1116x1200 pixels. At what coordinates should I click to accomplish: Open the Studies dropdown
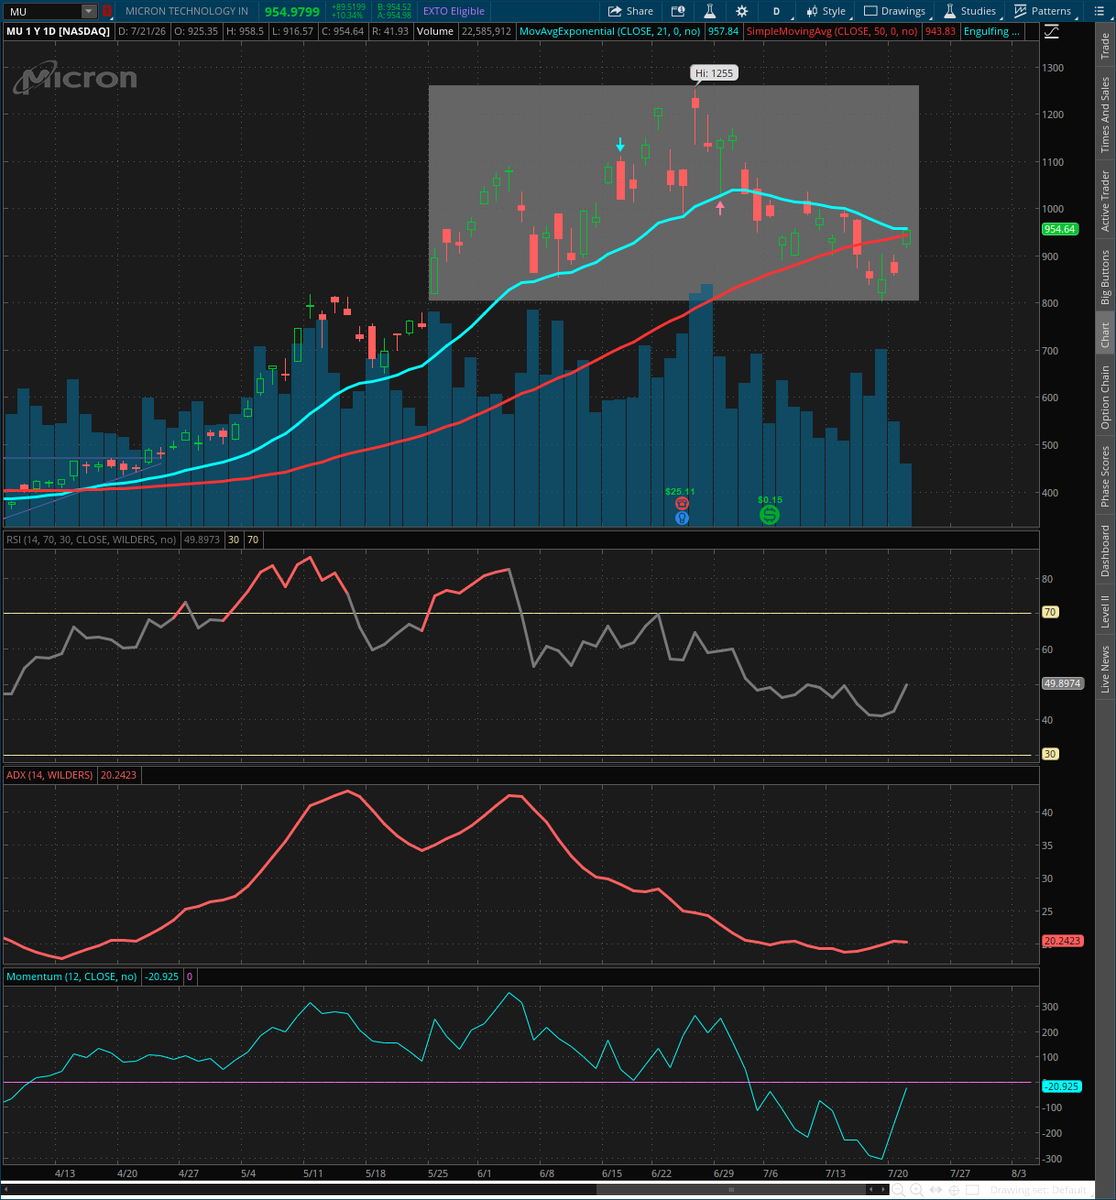(969, 11)
